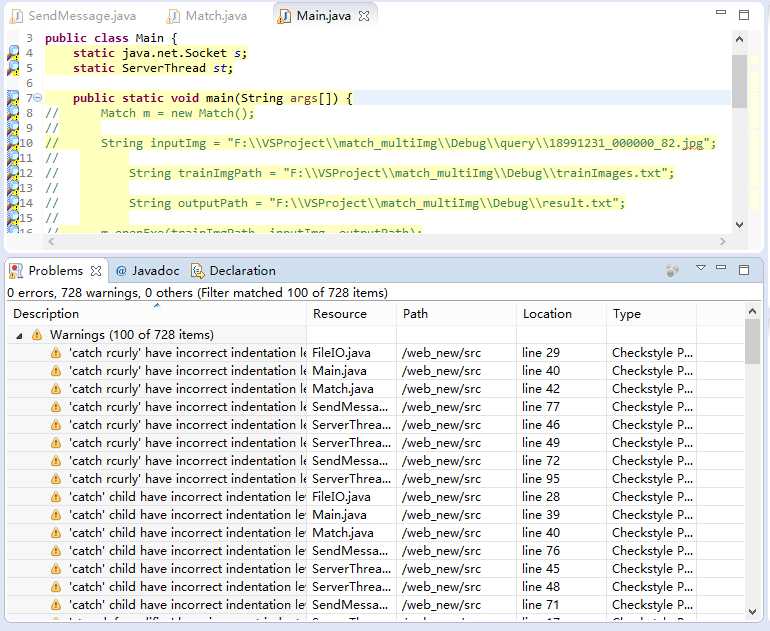Collapse the main method fold at line 7
This screenshot has height=631, width=770.
click(37, 98)
